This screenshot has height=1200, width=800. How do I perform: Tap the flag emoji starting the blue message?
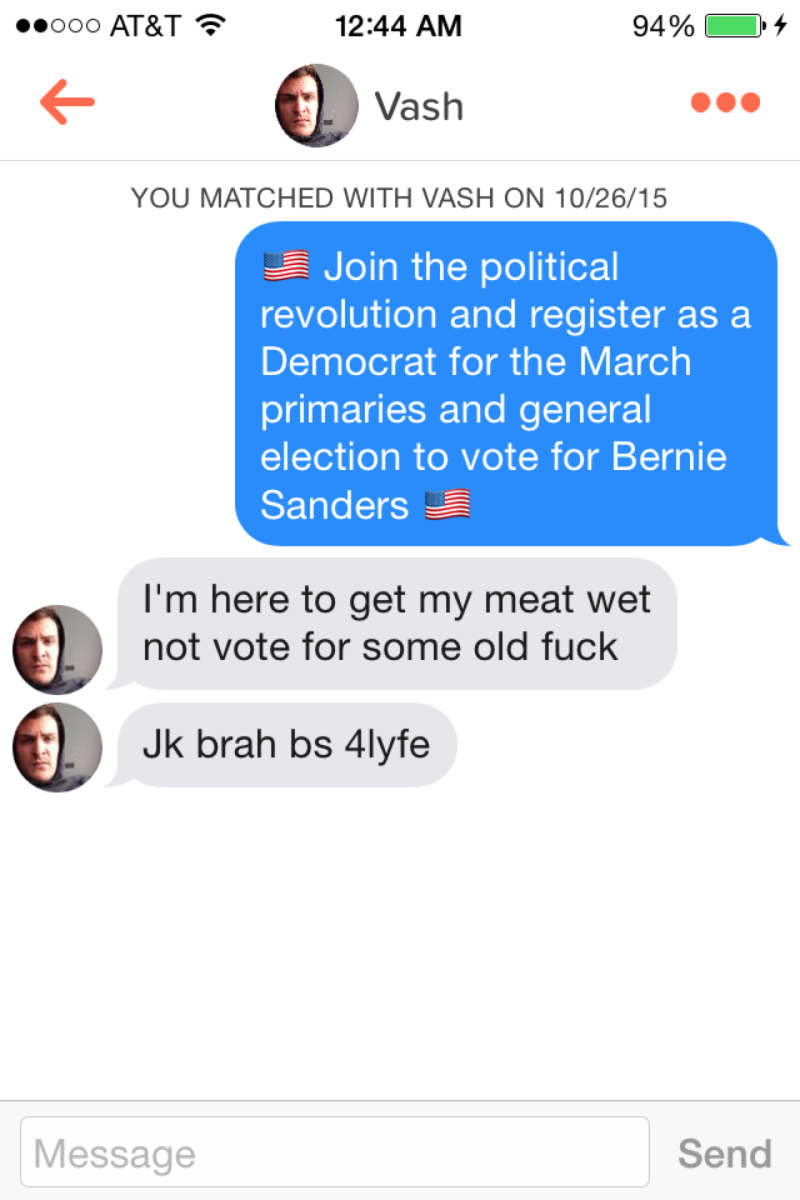pyautogui.click(x=286, y=267)
